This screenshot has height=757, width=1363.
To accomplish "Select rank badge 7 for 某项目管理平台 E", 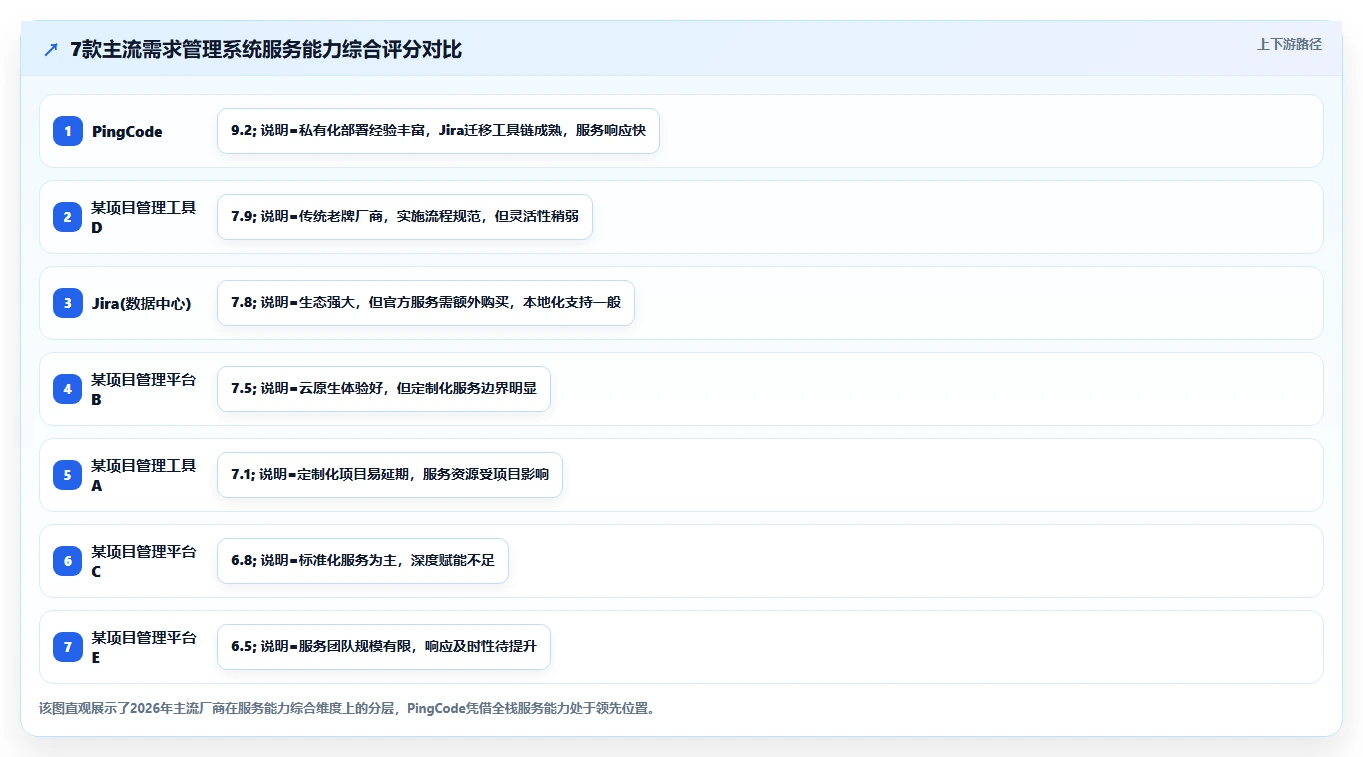I will pos(68,647).
